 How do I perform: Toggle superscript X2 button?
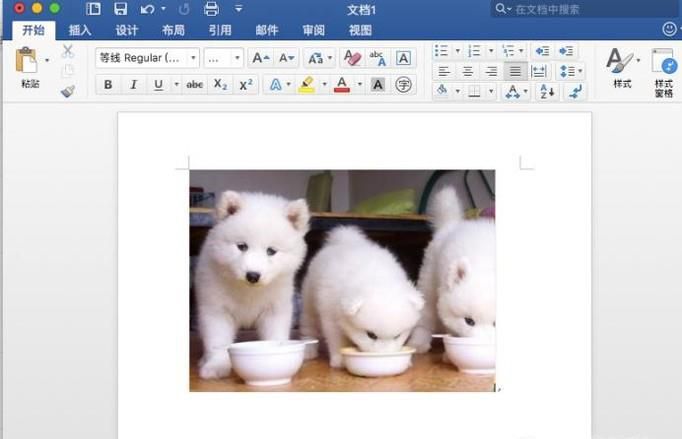coord(246,84)
